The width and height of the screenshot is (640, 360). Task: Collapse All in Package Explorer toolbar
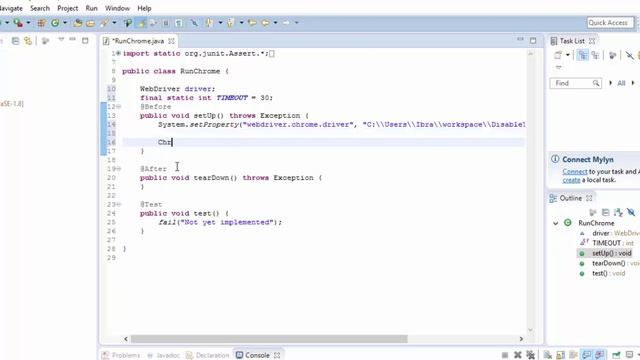[16, 41]
